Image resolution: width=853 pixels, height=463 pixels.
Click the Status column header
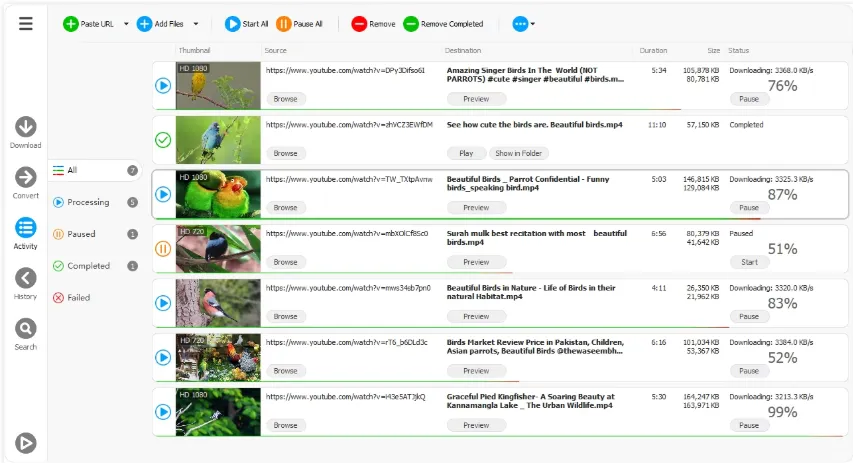point(738,50)
